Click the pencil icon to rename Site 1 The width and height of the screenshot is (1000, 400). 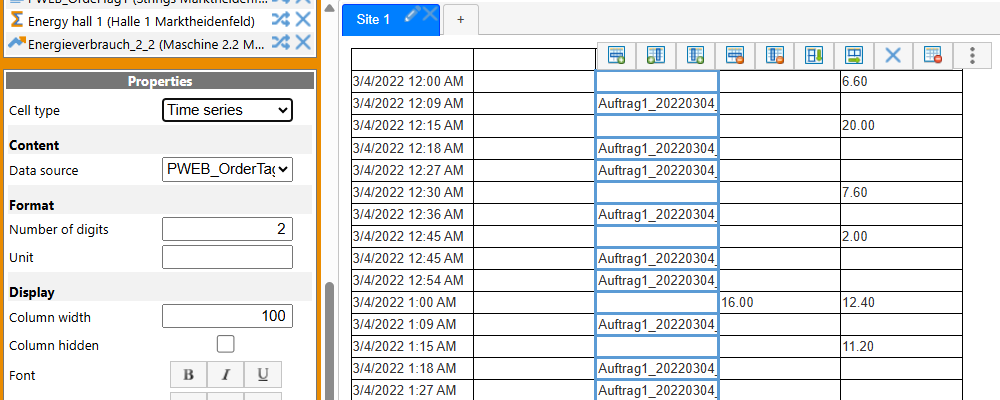pyautogui.click(x=410, y=14)
